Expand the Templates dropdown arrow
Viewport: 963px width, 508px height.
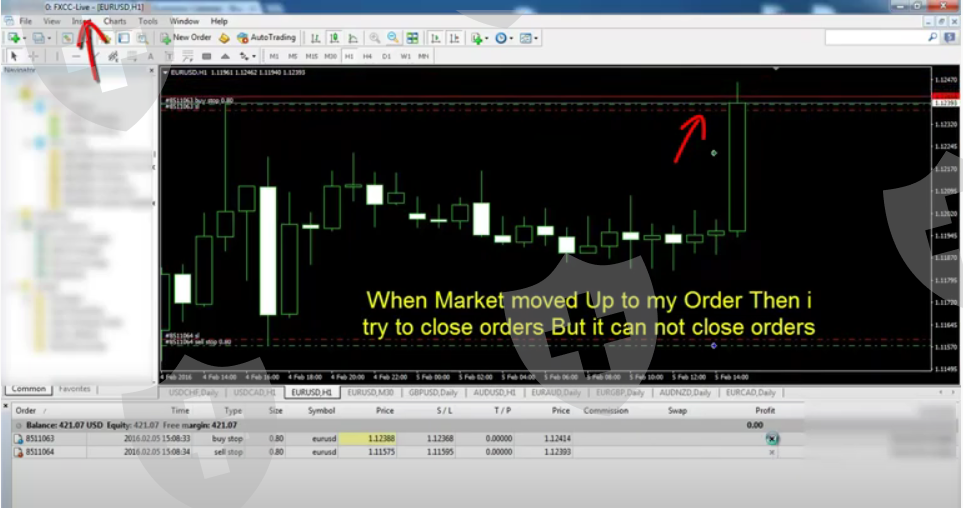536,38
